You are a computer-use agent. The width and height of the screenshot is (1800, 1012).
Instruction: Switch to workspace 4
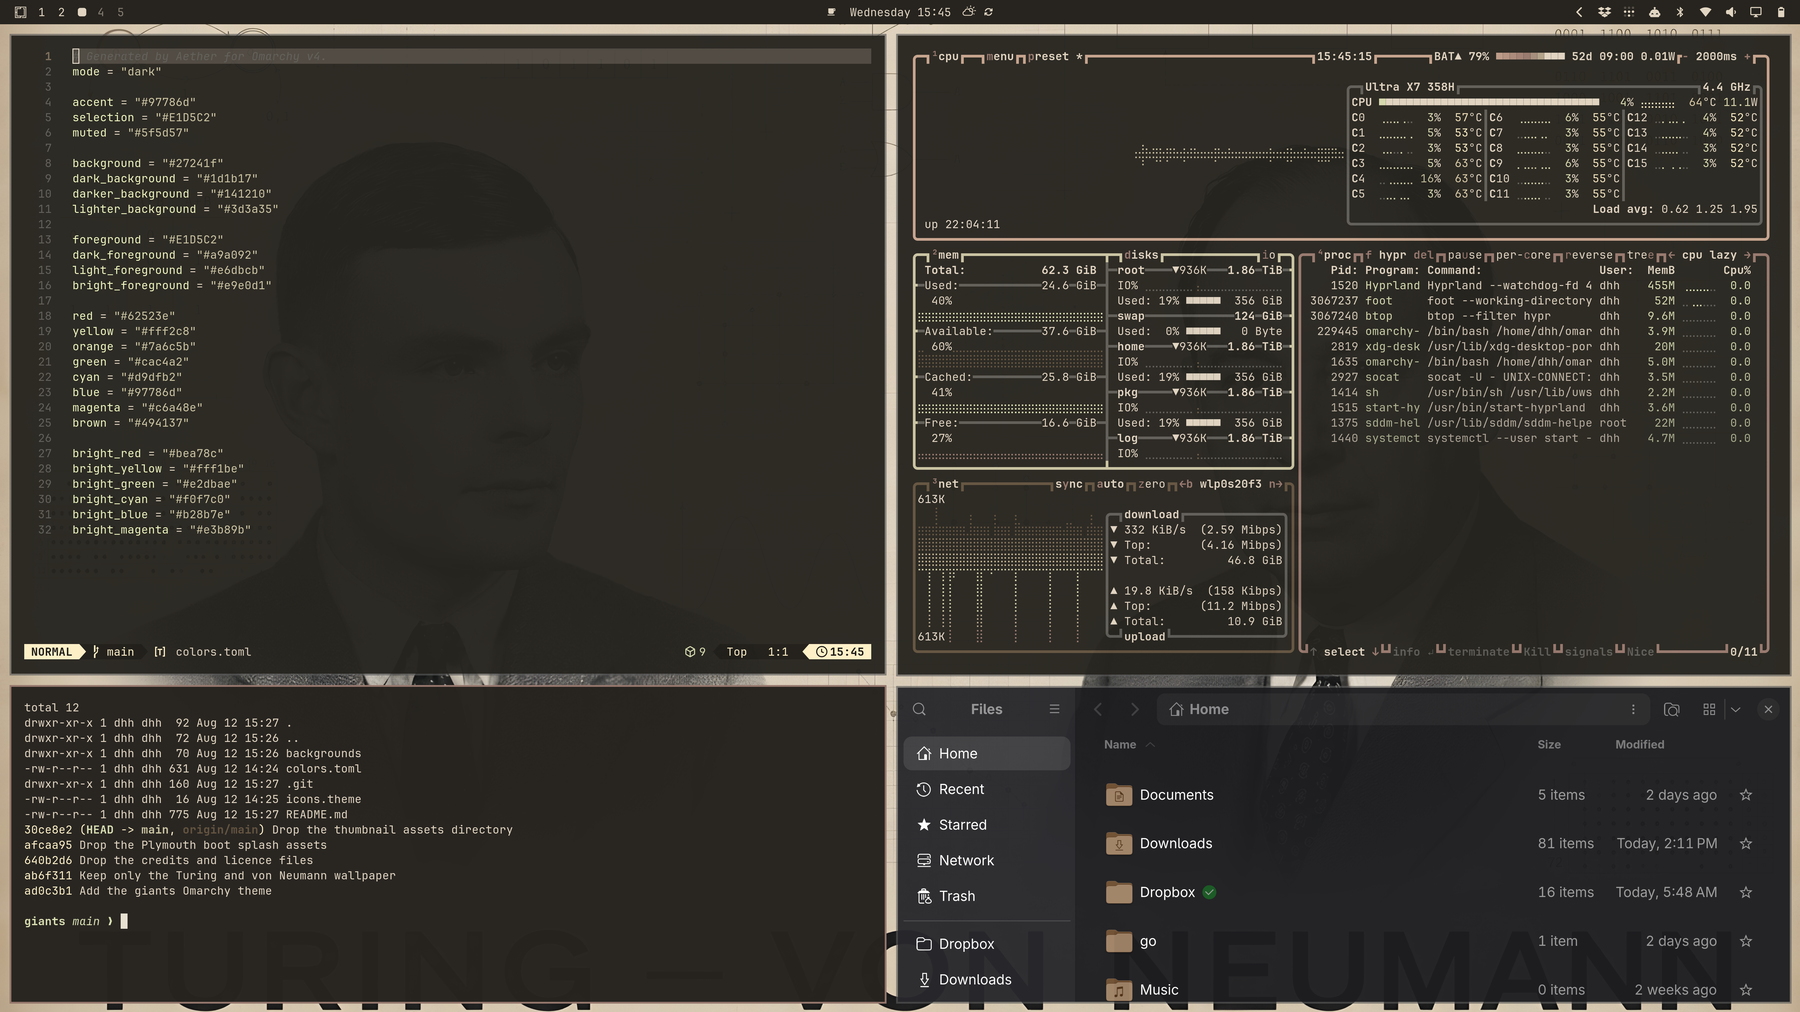pyautogui.click(x=101, y=12)
